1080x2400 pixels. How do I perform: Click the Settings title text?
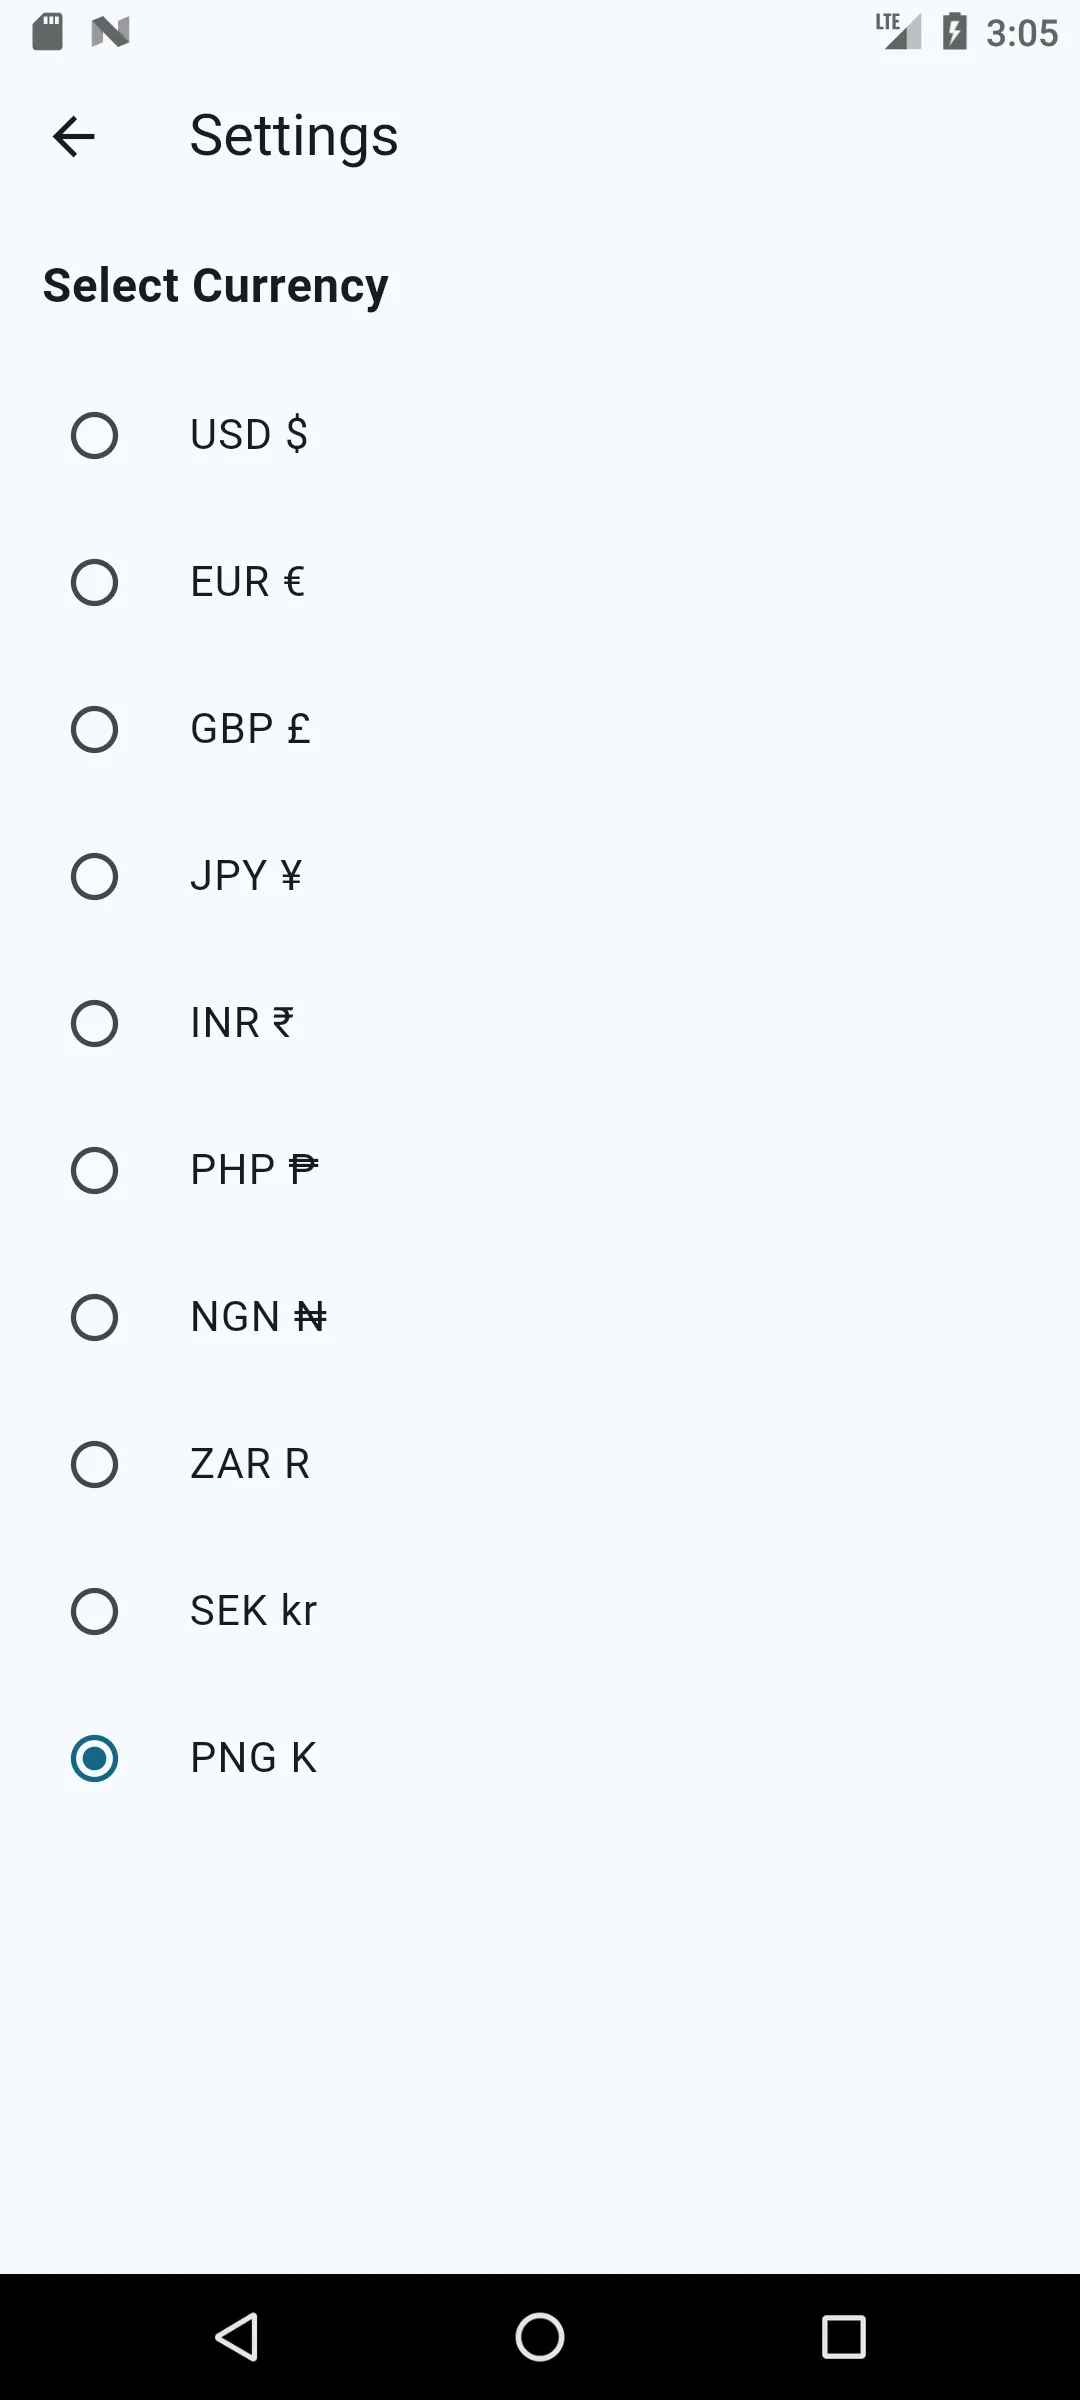[x=294, y=136]
